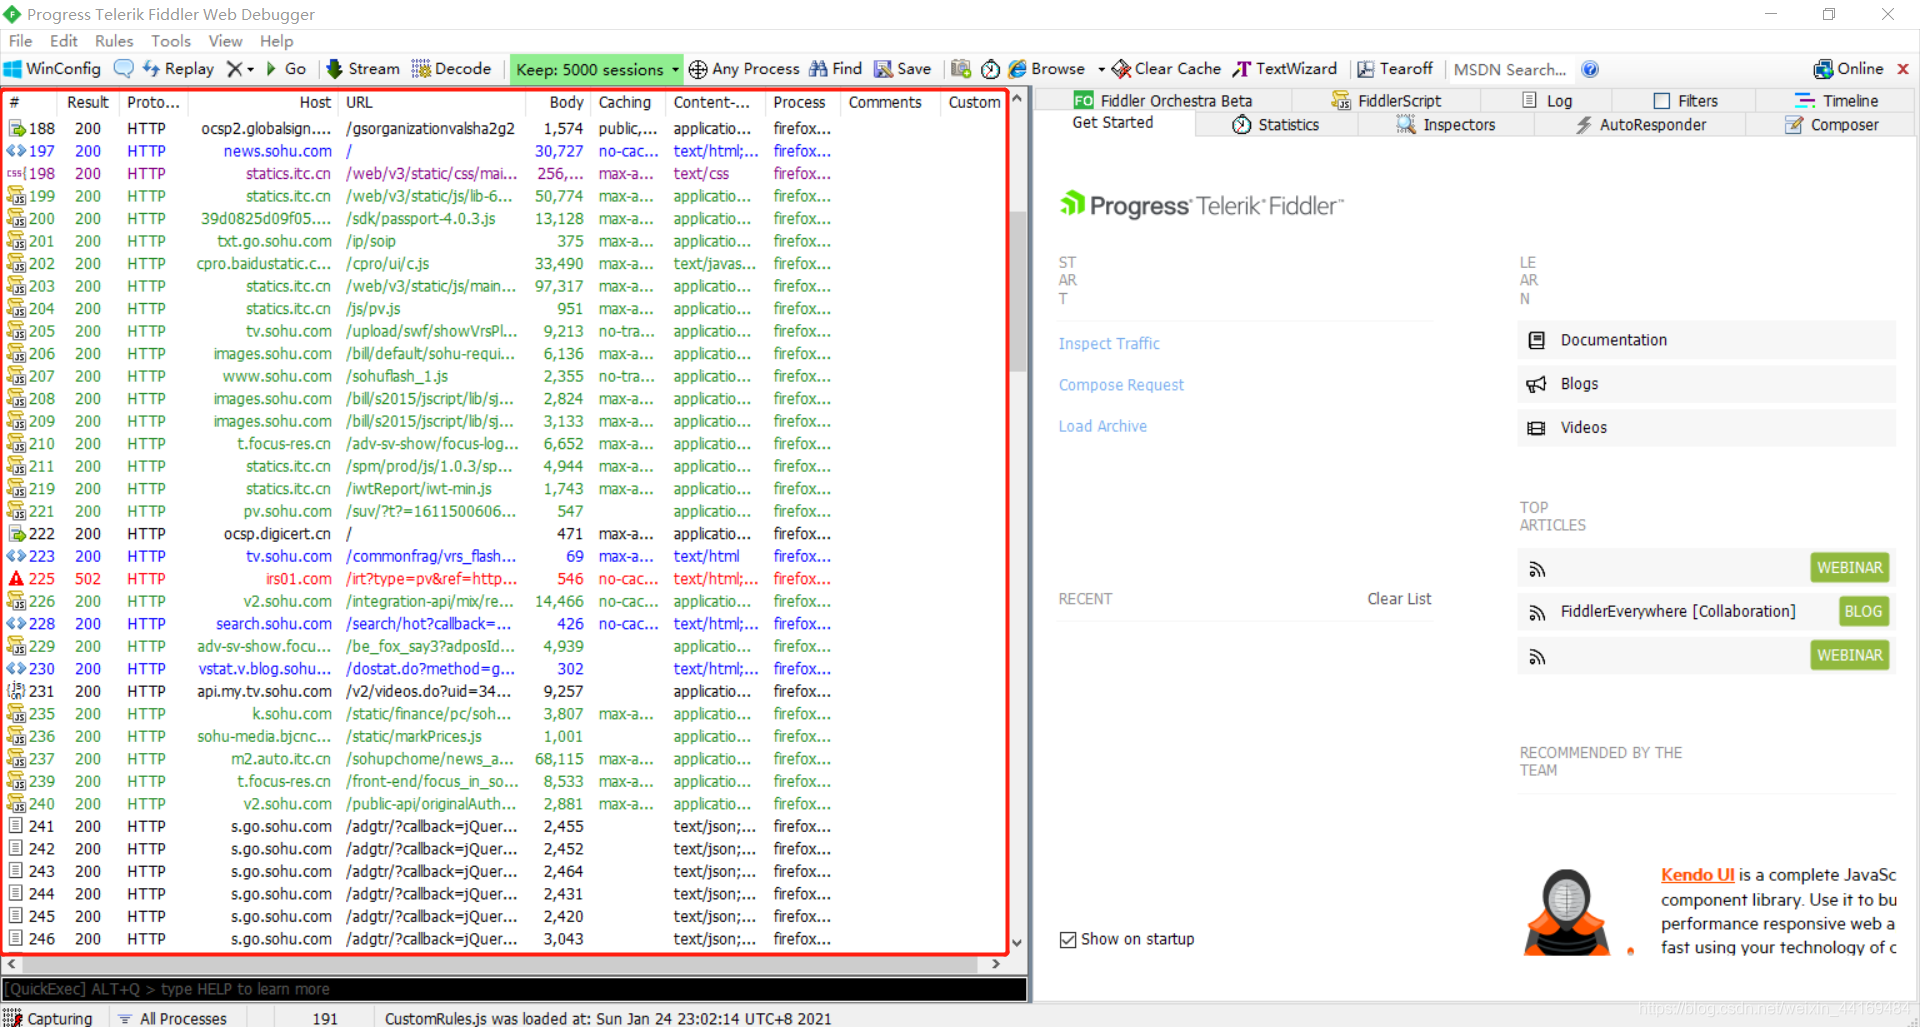1920x1027 pixels.
Task: Toggle the Show on startup checkbox
Action: 1068,939
